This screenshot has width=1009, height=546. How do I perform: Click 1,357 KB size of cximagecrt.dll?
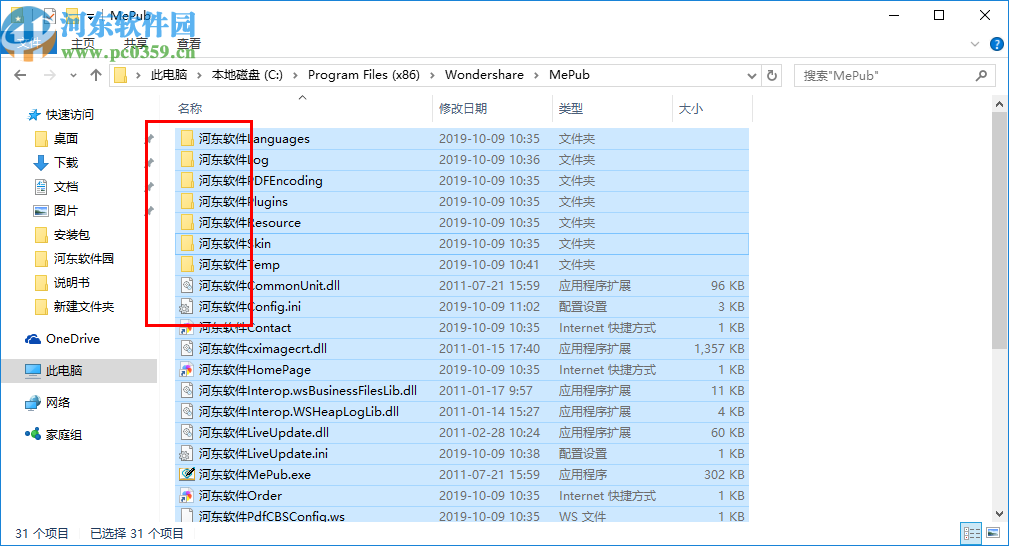click(x=719, y=348)
